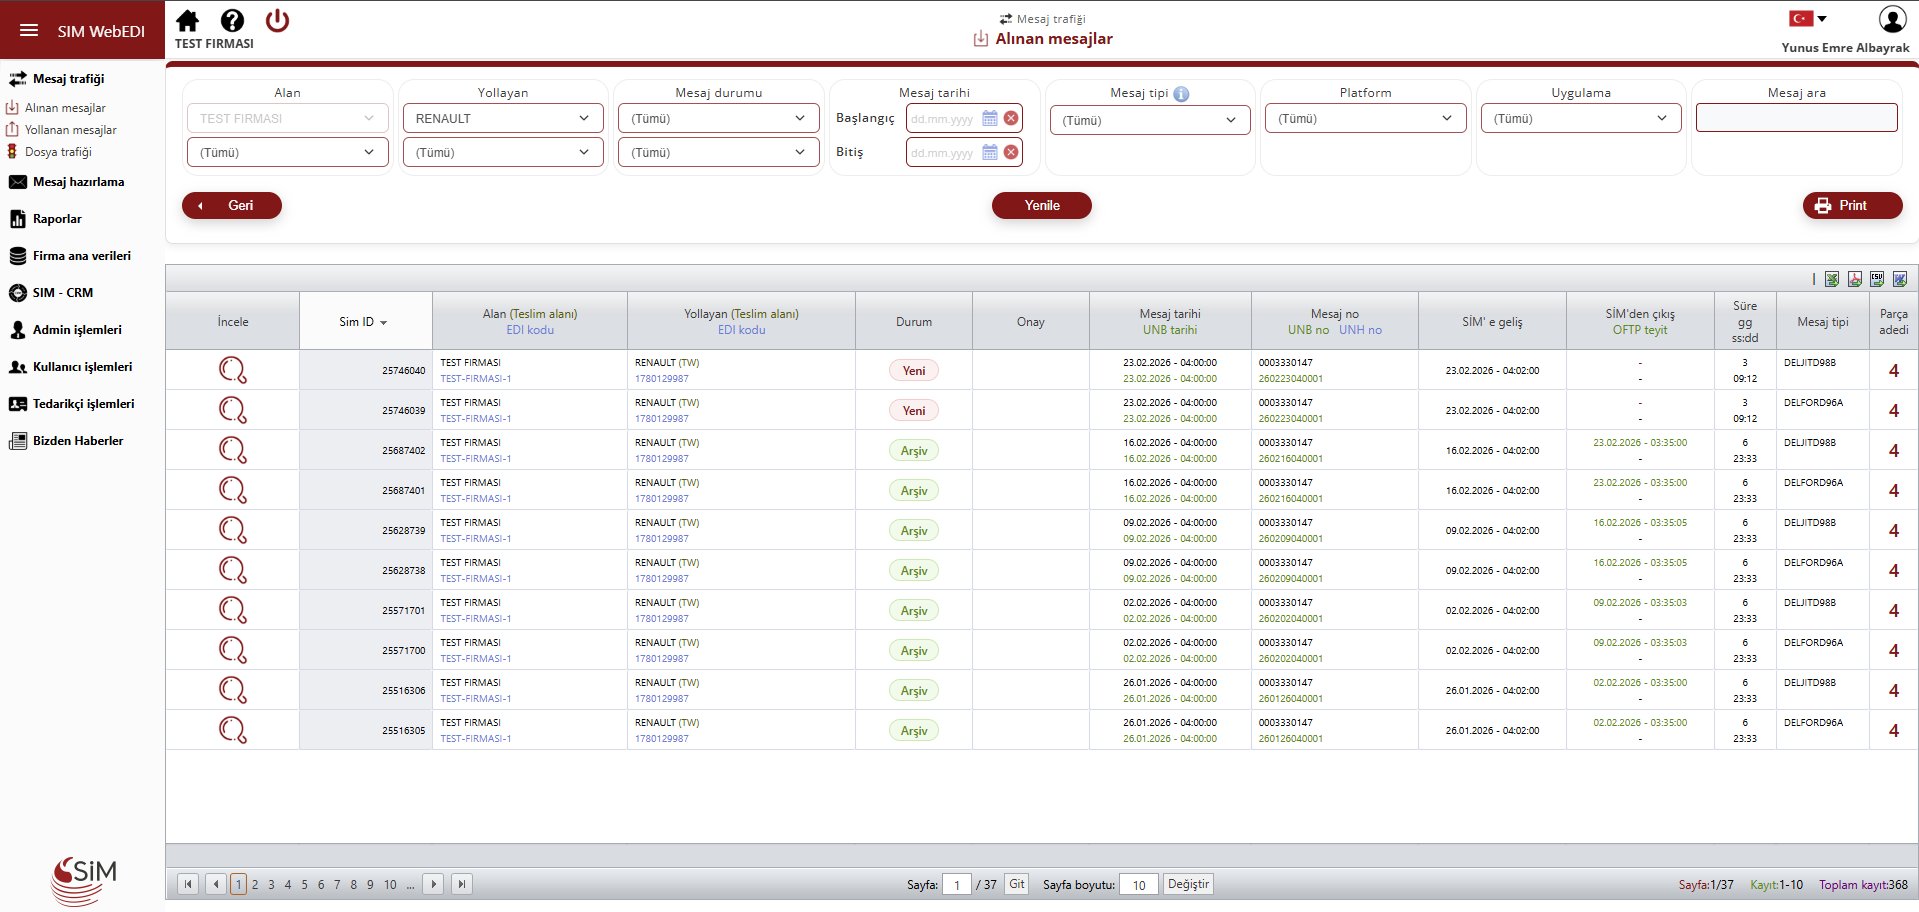Open the Mesaj tipi dropdown
1919x912 pixels.
click(x=1149, y=120)
